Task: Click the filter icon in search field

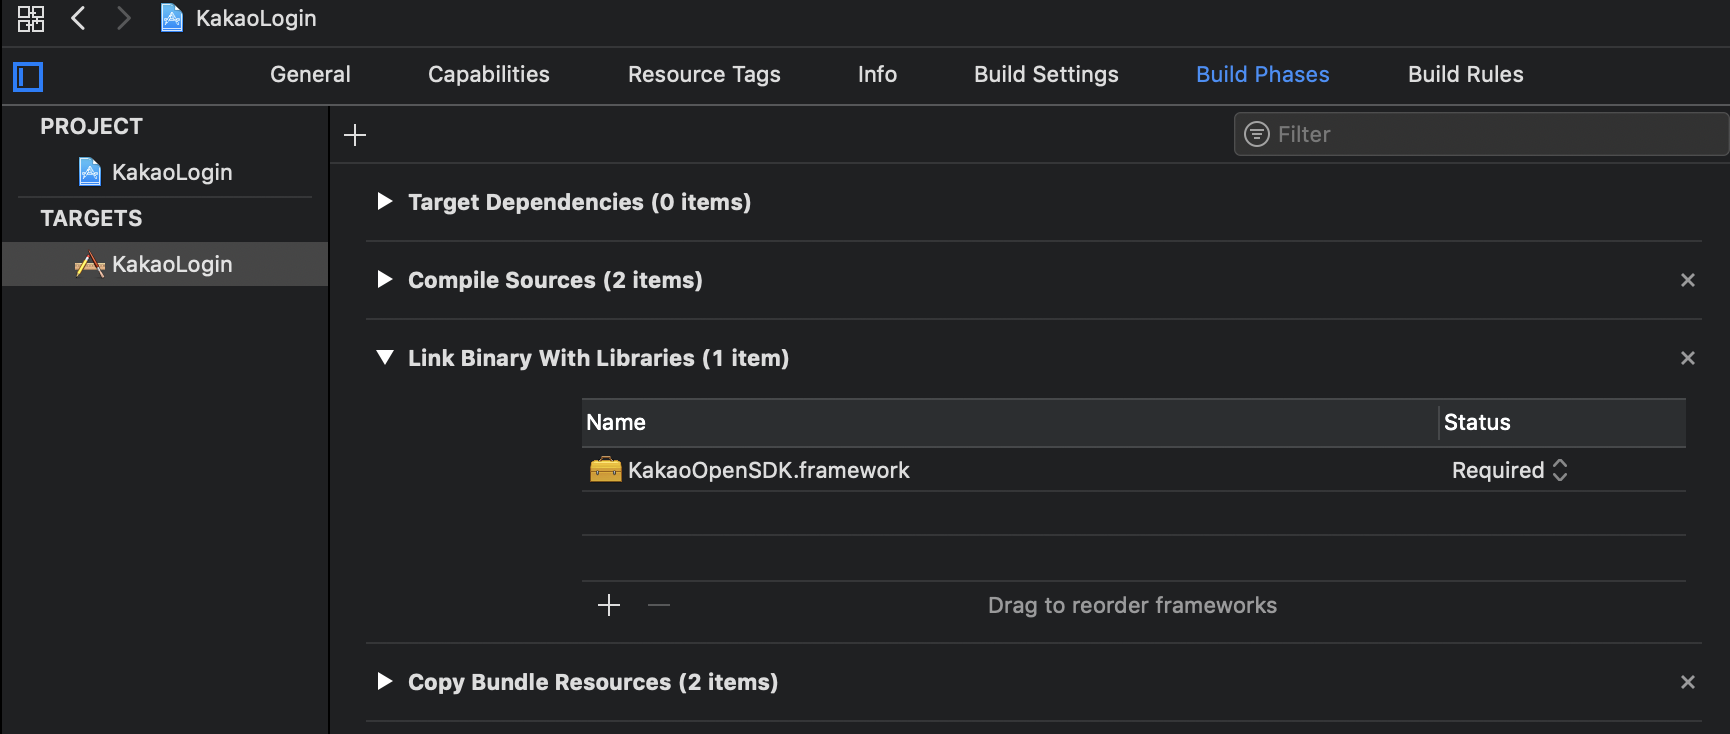Action: click(1257, 134)
